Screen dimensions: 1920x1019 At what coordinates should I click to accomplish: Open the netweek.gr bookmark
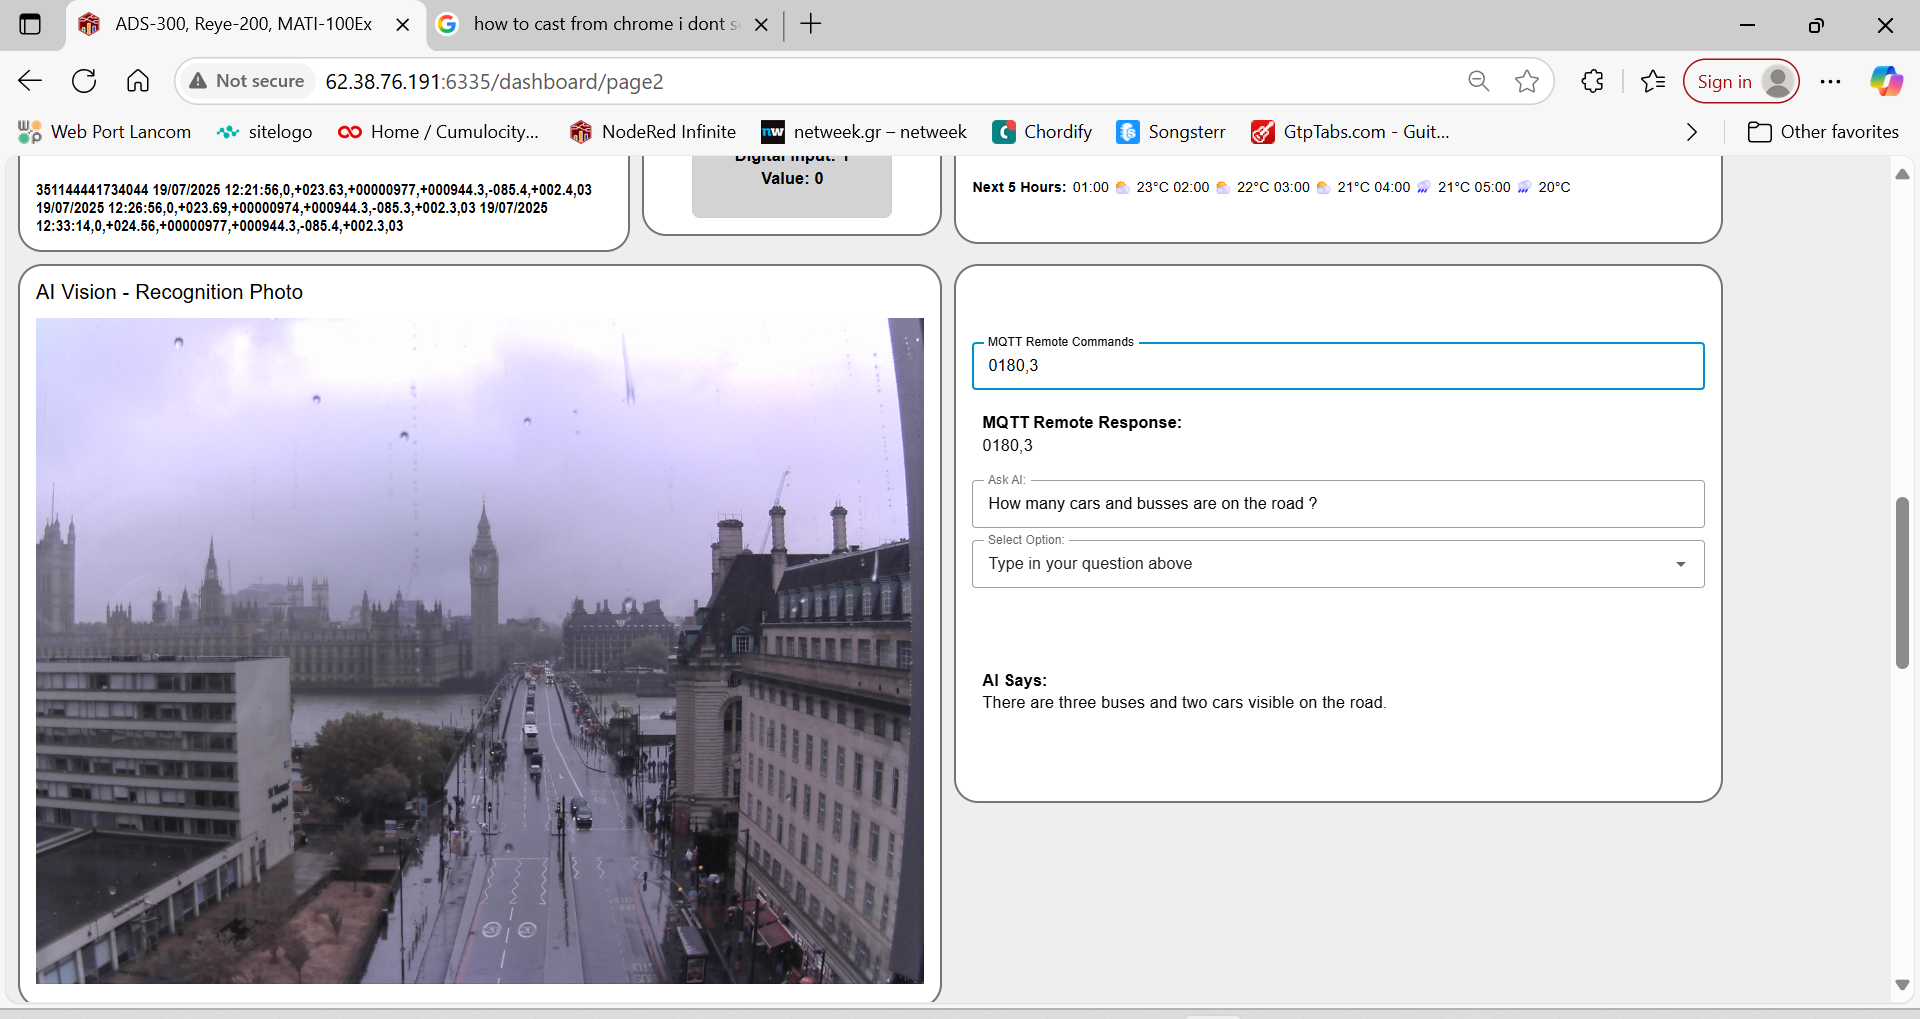click(x=864, y=132)
